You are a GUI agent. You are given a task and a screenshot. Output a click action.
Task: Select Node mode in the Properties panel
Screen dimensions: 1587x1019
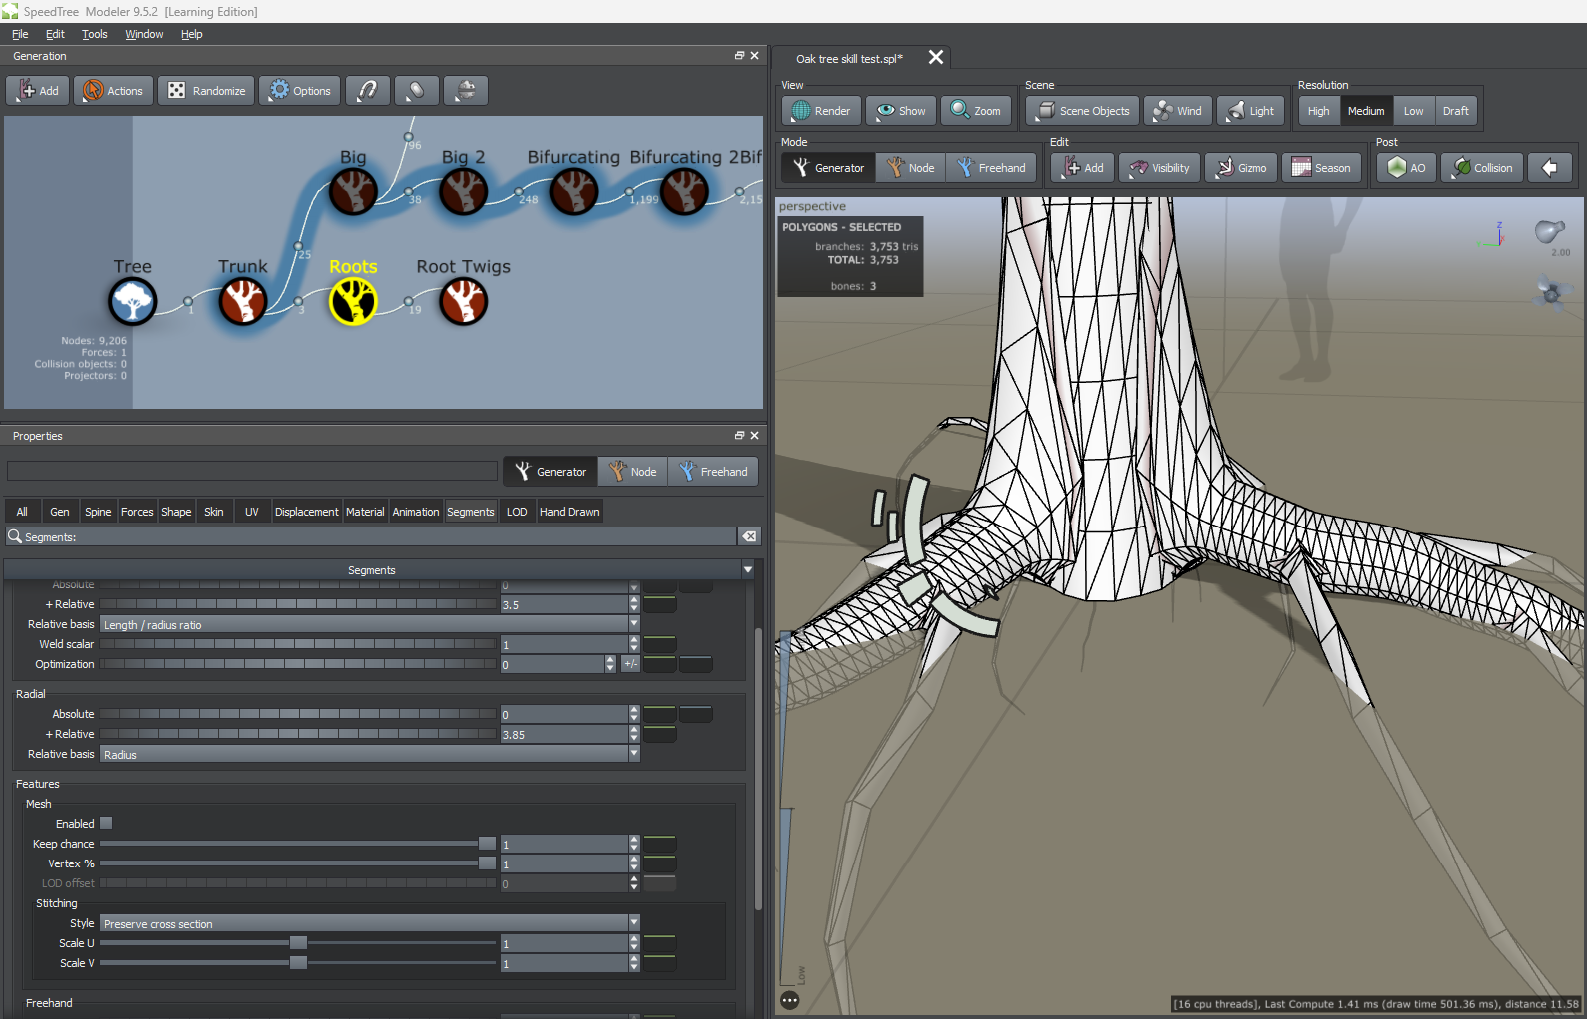coord(633,472)
